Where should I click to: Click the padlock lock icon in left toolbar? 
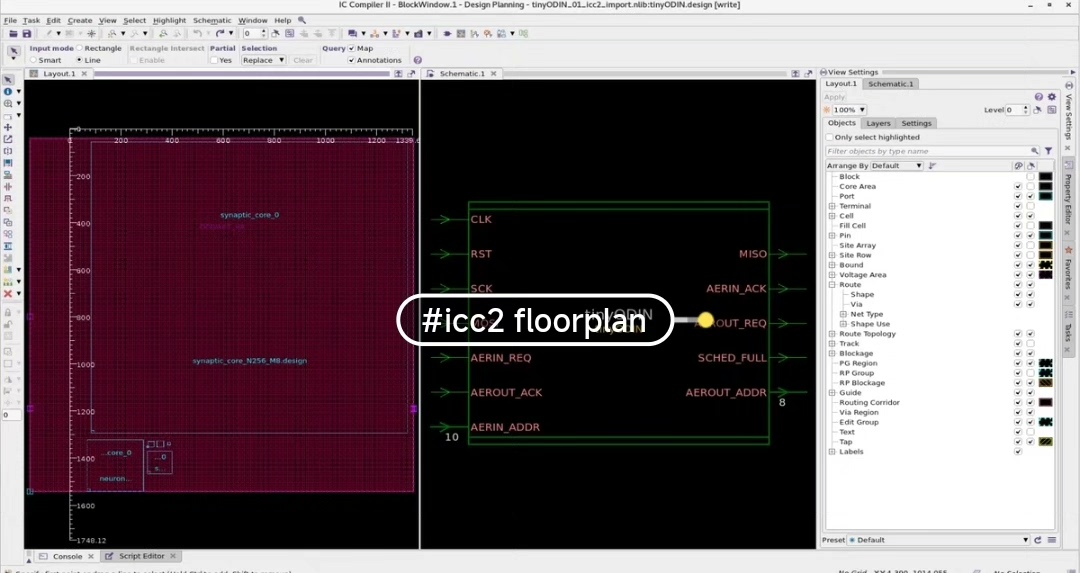click(8, 313)
